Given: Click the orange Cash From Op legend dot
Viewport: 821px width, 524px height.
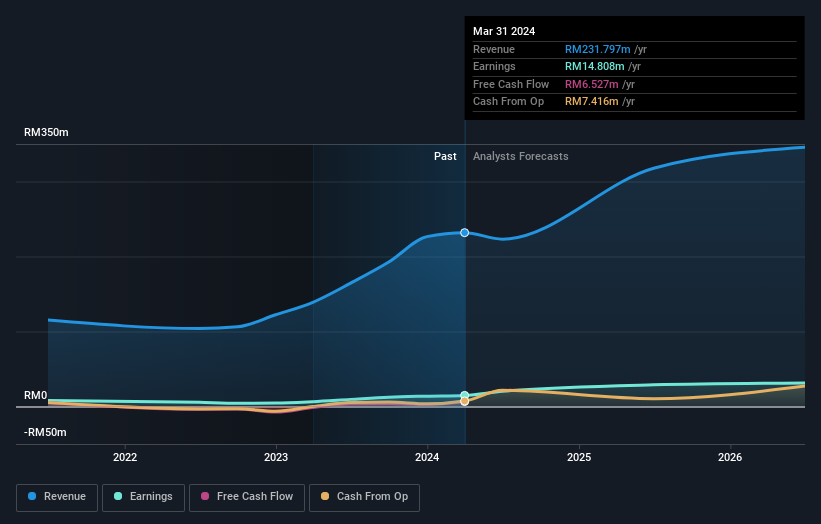Looking at the screenshot, I should coord(325,496).
